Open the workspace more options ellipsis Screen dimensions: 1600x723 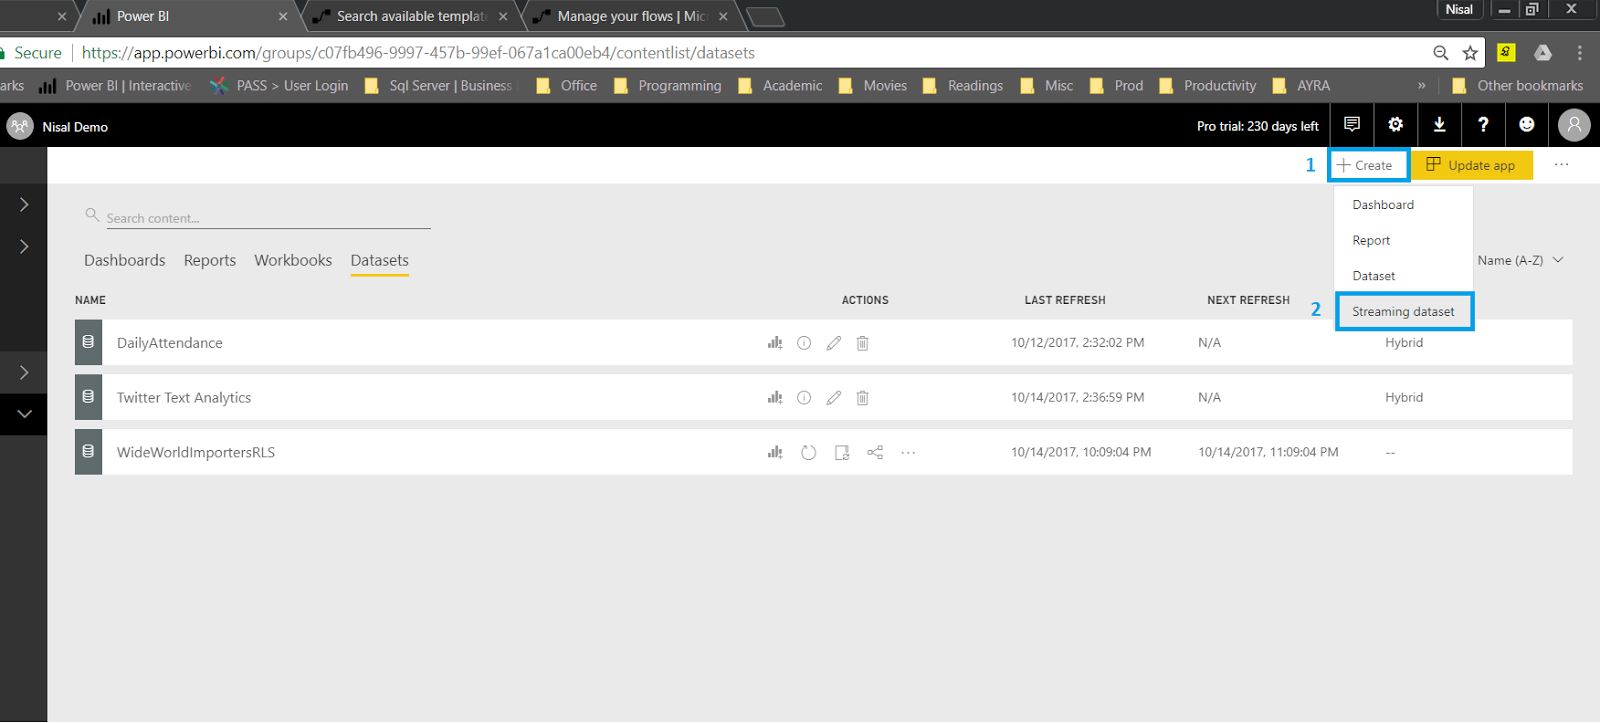coord(1562,164)
